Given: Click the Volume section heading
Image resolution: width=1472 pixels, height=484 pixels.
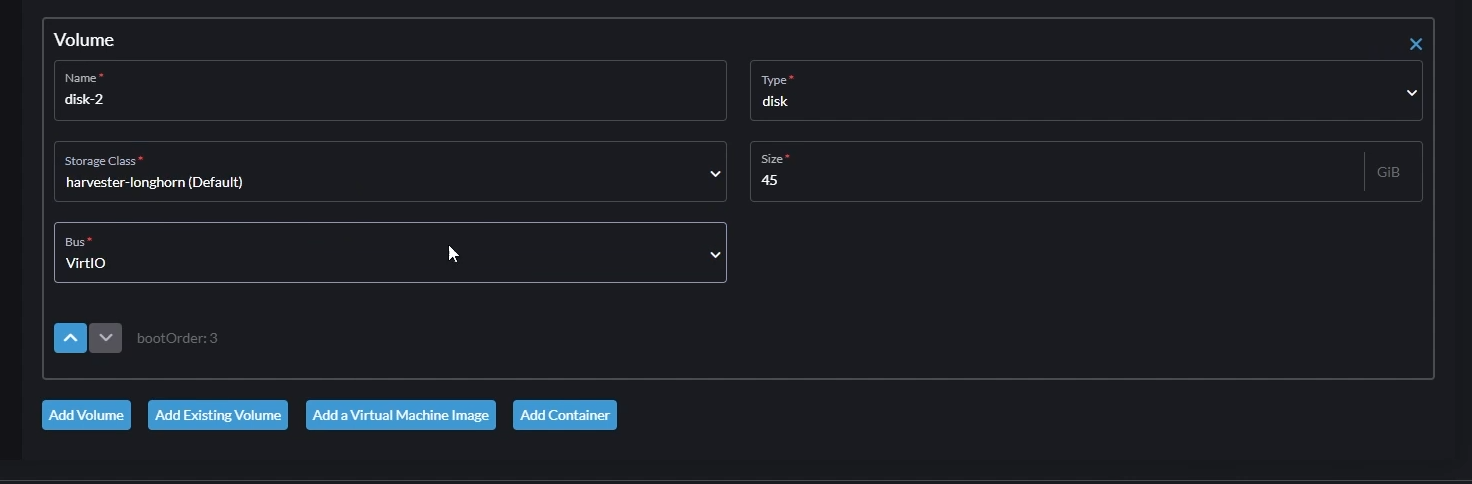Looking at the screenshot, I should 84,40.
